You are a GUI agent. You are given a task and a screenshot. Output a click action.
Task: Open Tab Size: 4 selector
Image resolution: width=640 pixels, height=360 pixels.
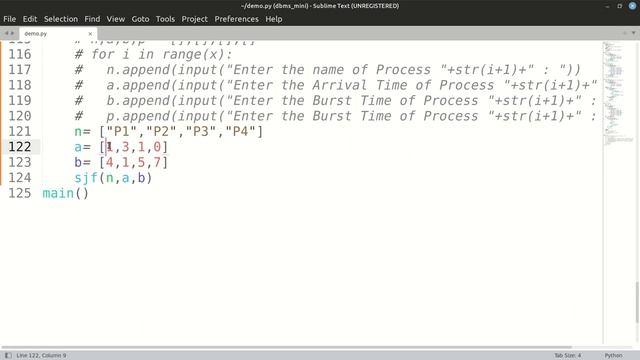568,356
